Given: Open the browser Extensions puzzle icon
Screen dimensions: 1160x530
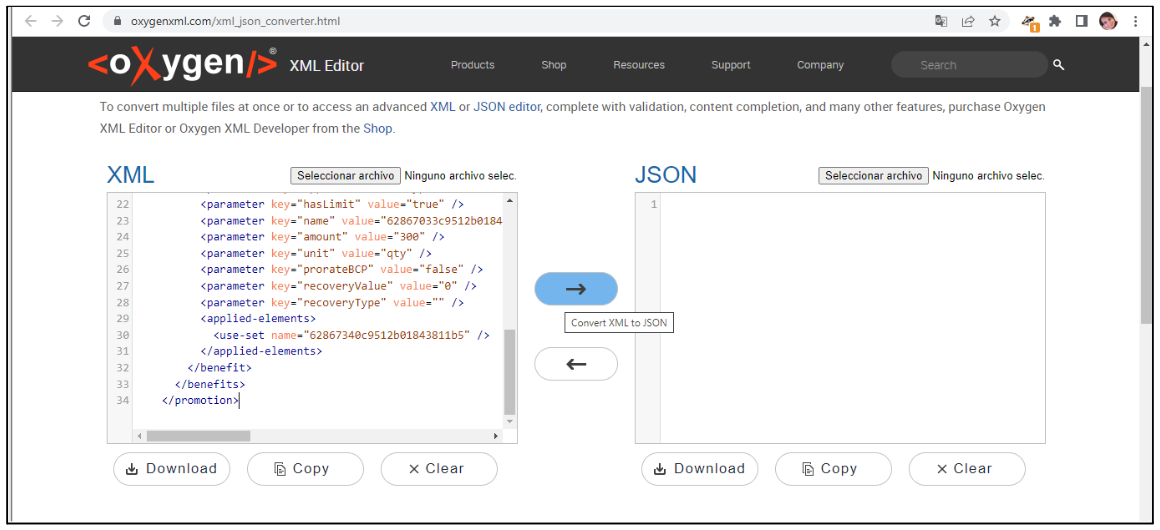Looking at the screenshot, I should (1055, 21).
